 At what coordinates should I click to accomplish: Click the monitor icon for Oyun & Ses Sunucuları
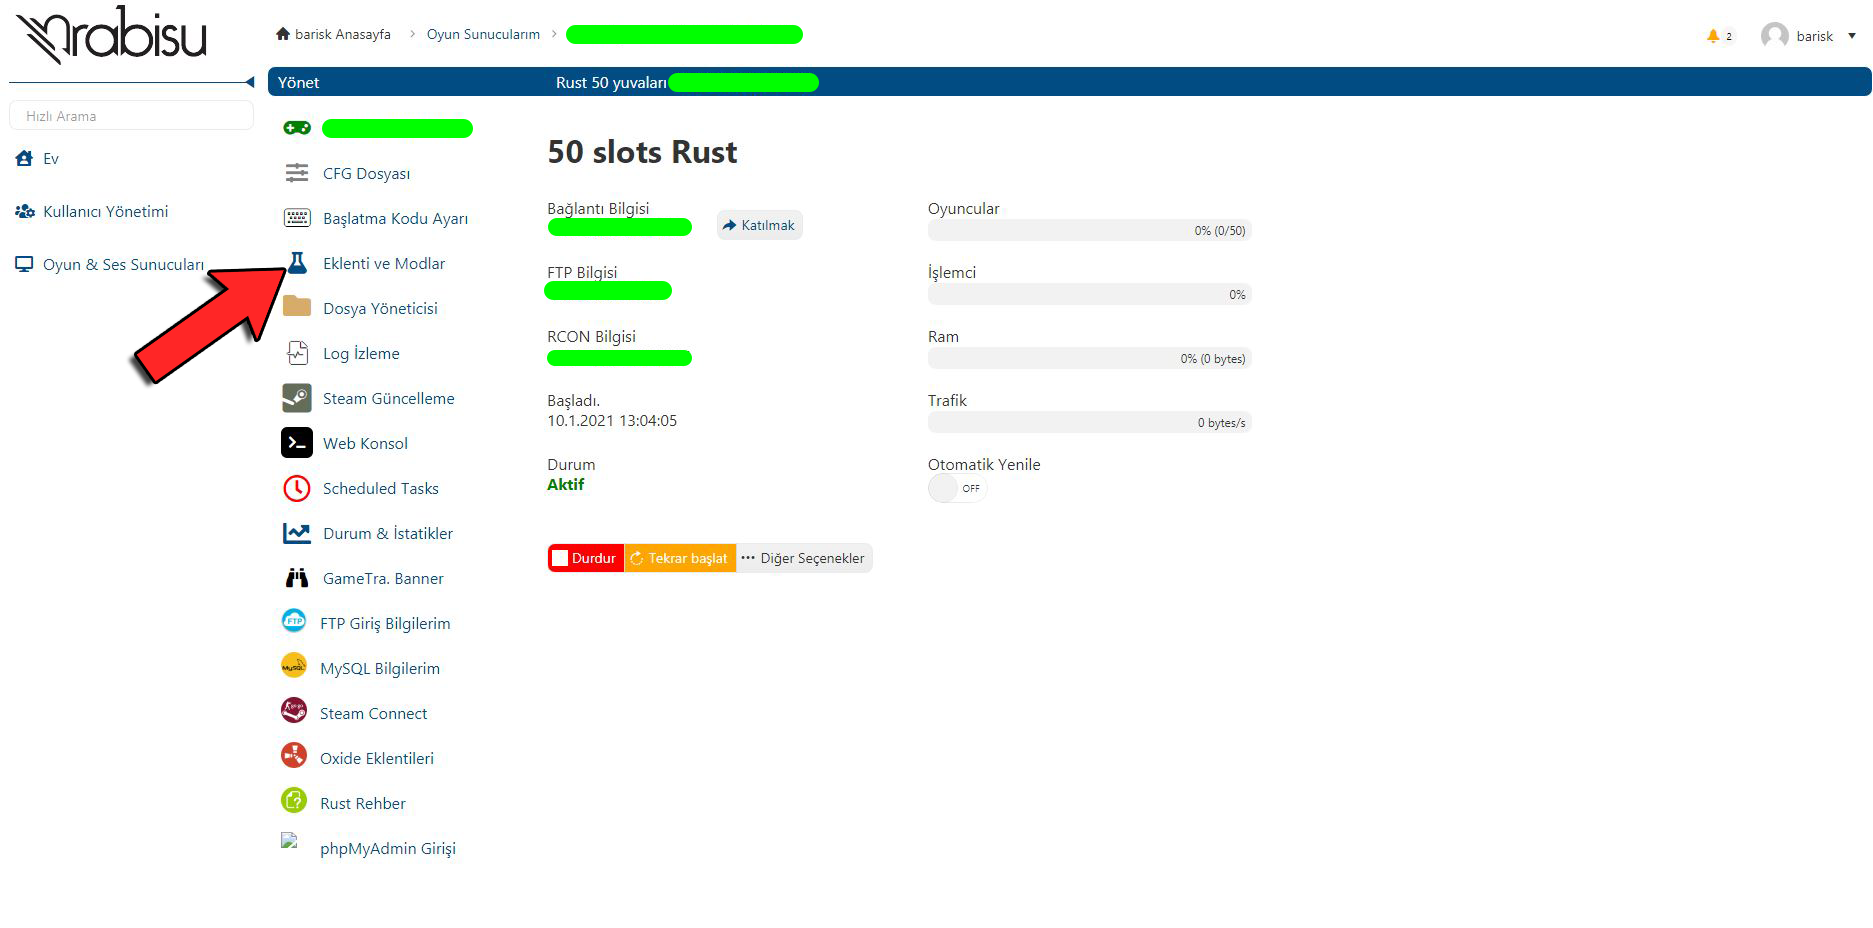(x=24, y=264)
